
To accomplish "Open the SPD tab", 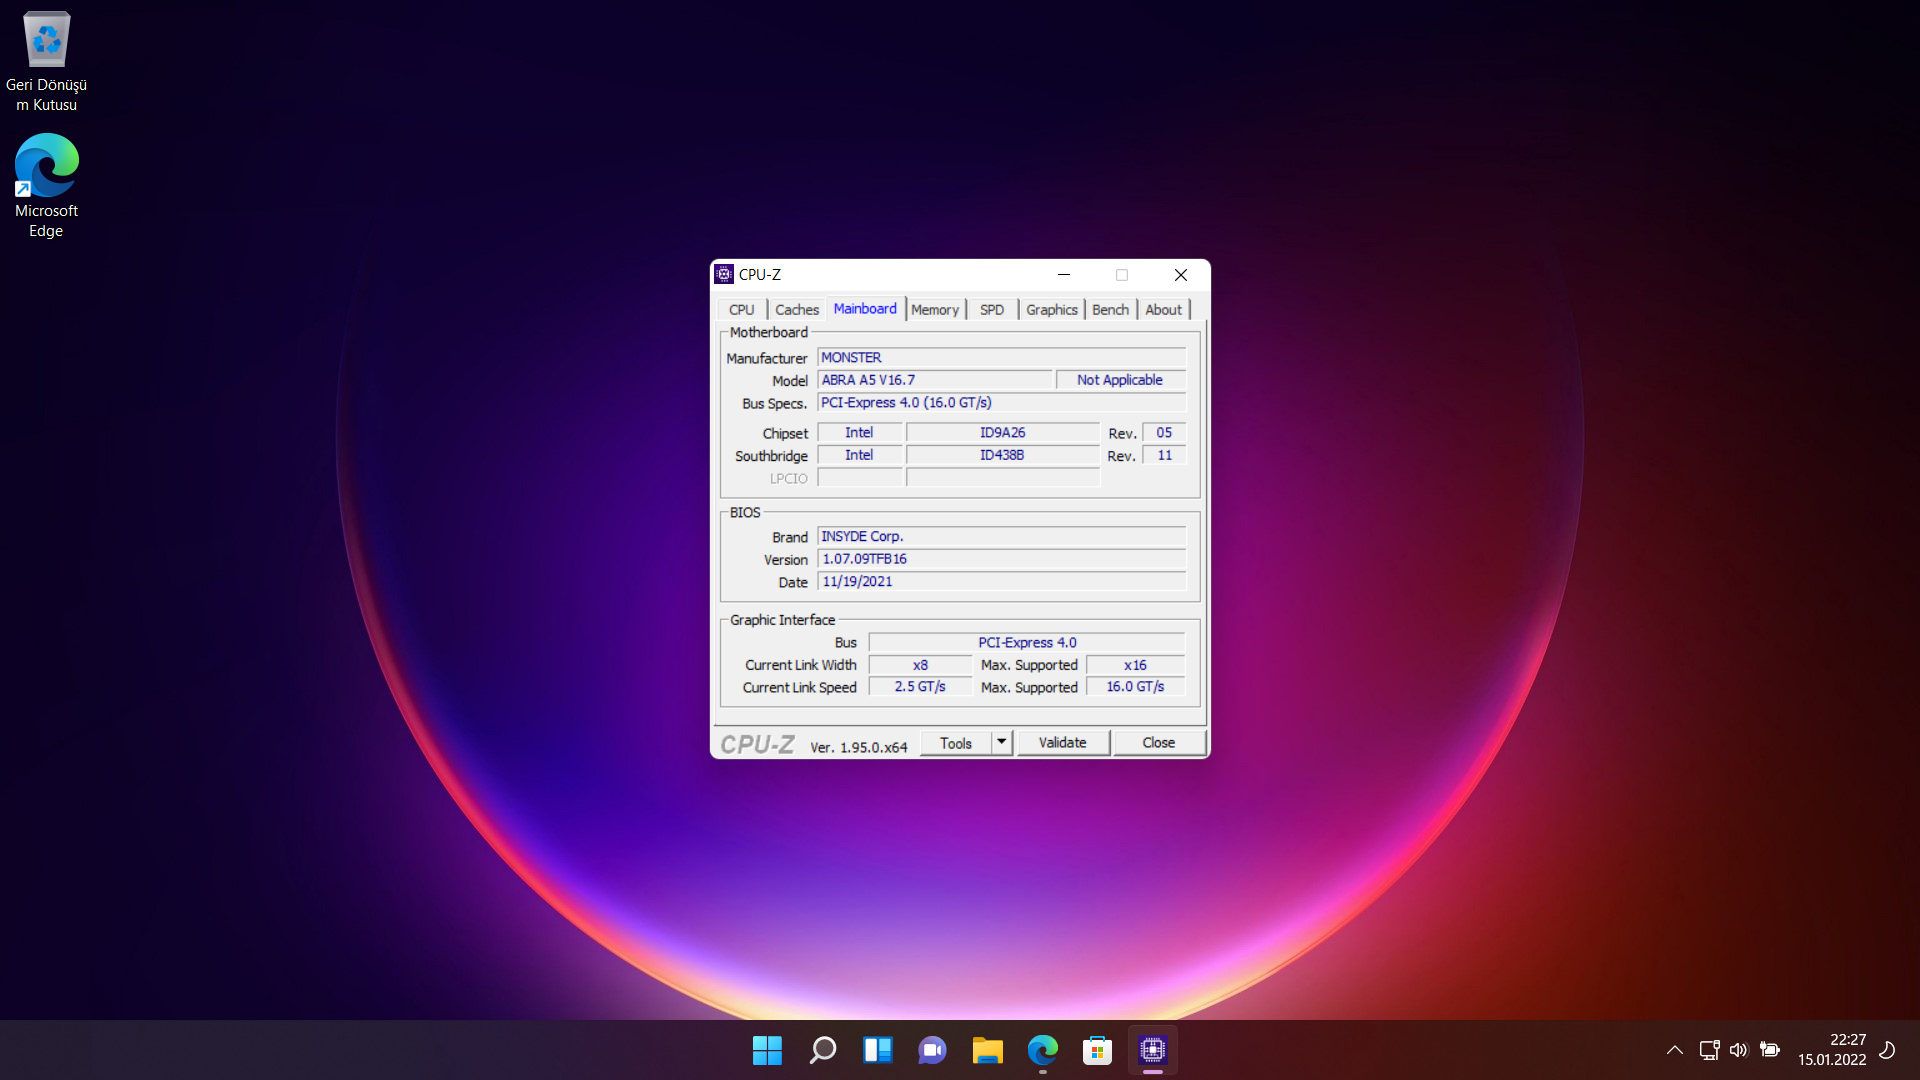I will point(991,310).
